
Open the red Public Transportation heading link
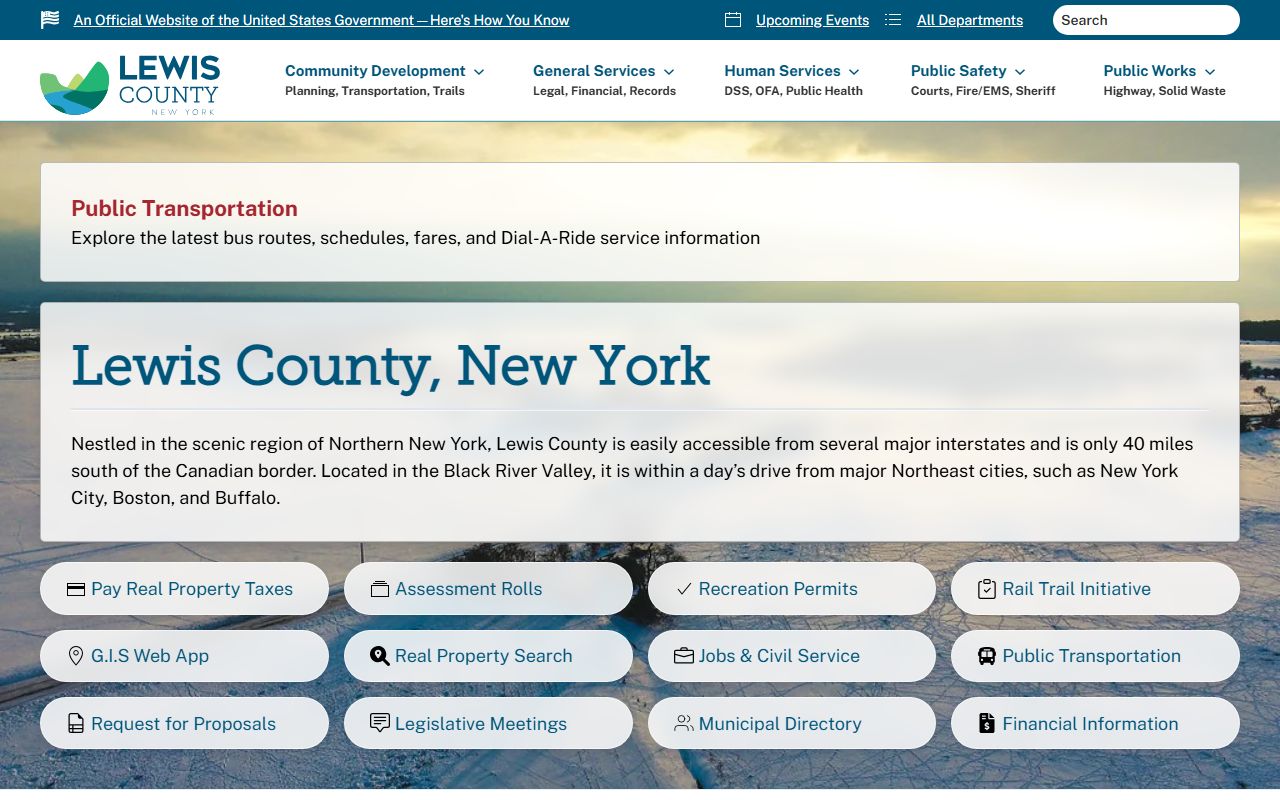(184, 208)
